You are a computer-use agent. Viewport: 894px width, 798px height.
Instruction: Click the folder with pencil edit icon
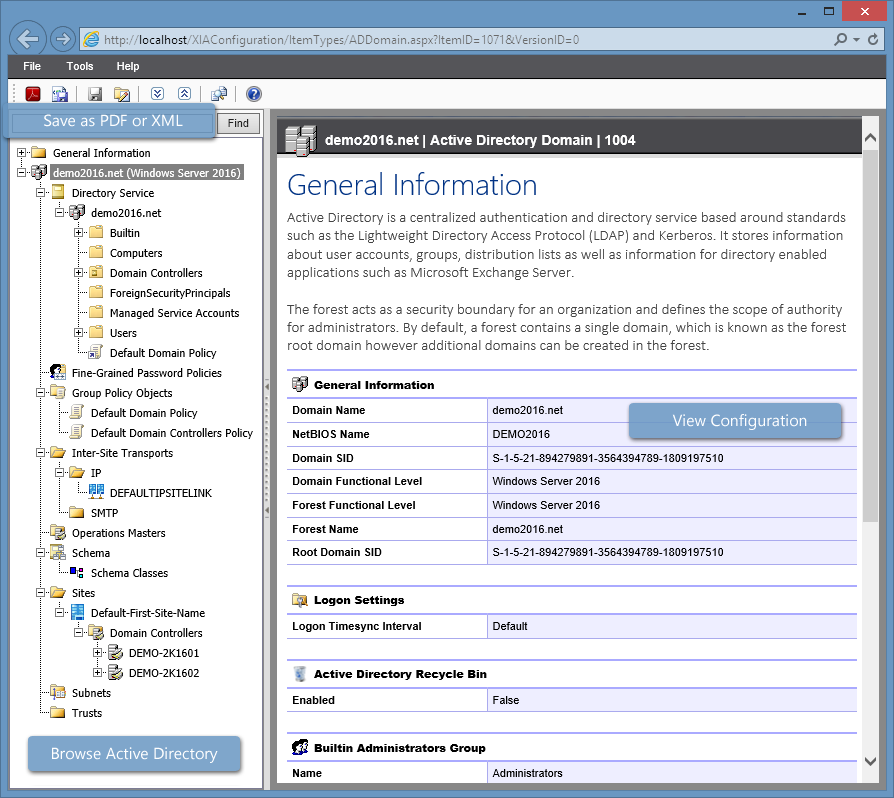pos(122,94)
